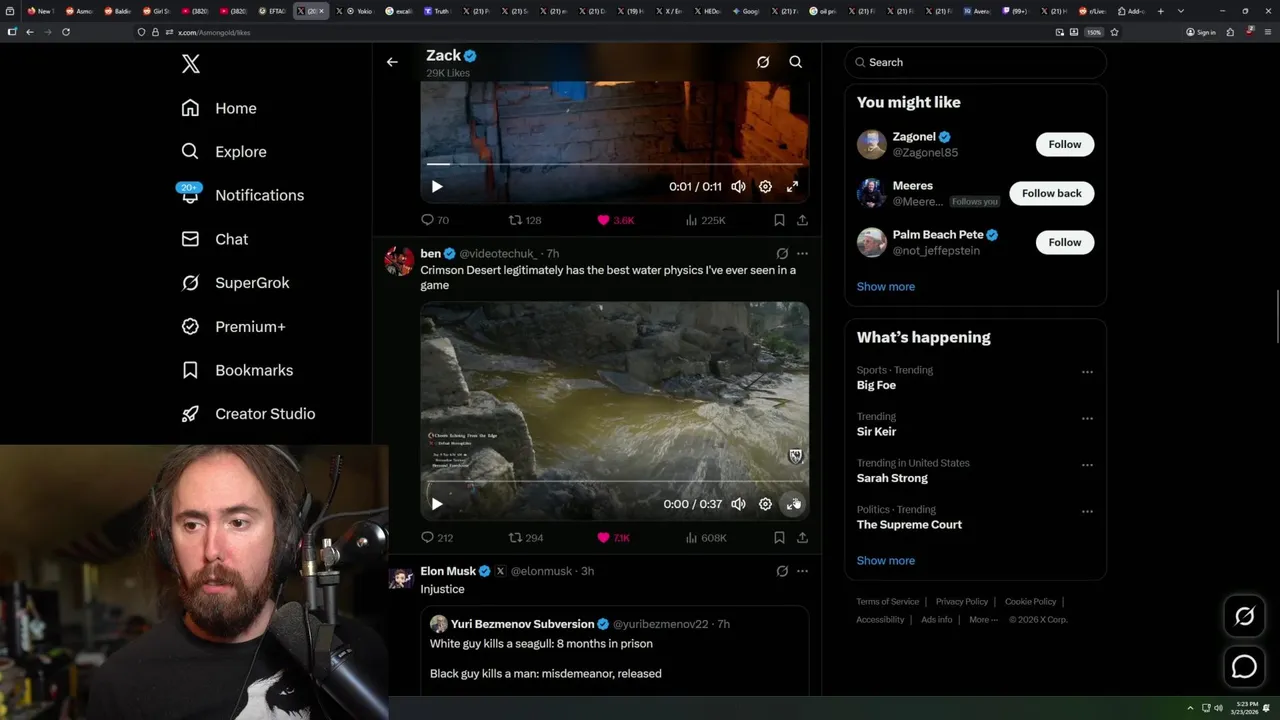The width and height of the screenshot is (1280, 720).
Task: Click Grok explain icon on ben's post
Action: (782, 254)
